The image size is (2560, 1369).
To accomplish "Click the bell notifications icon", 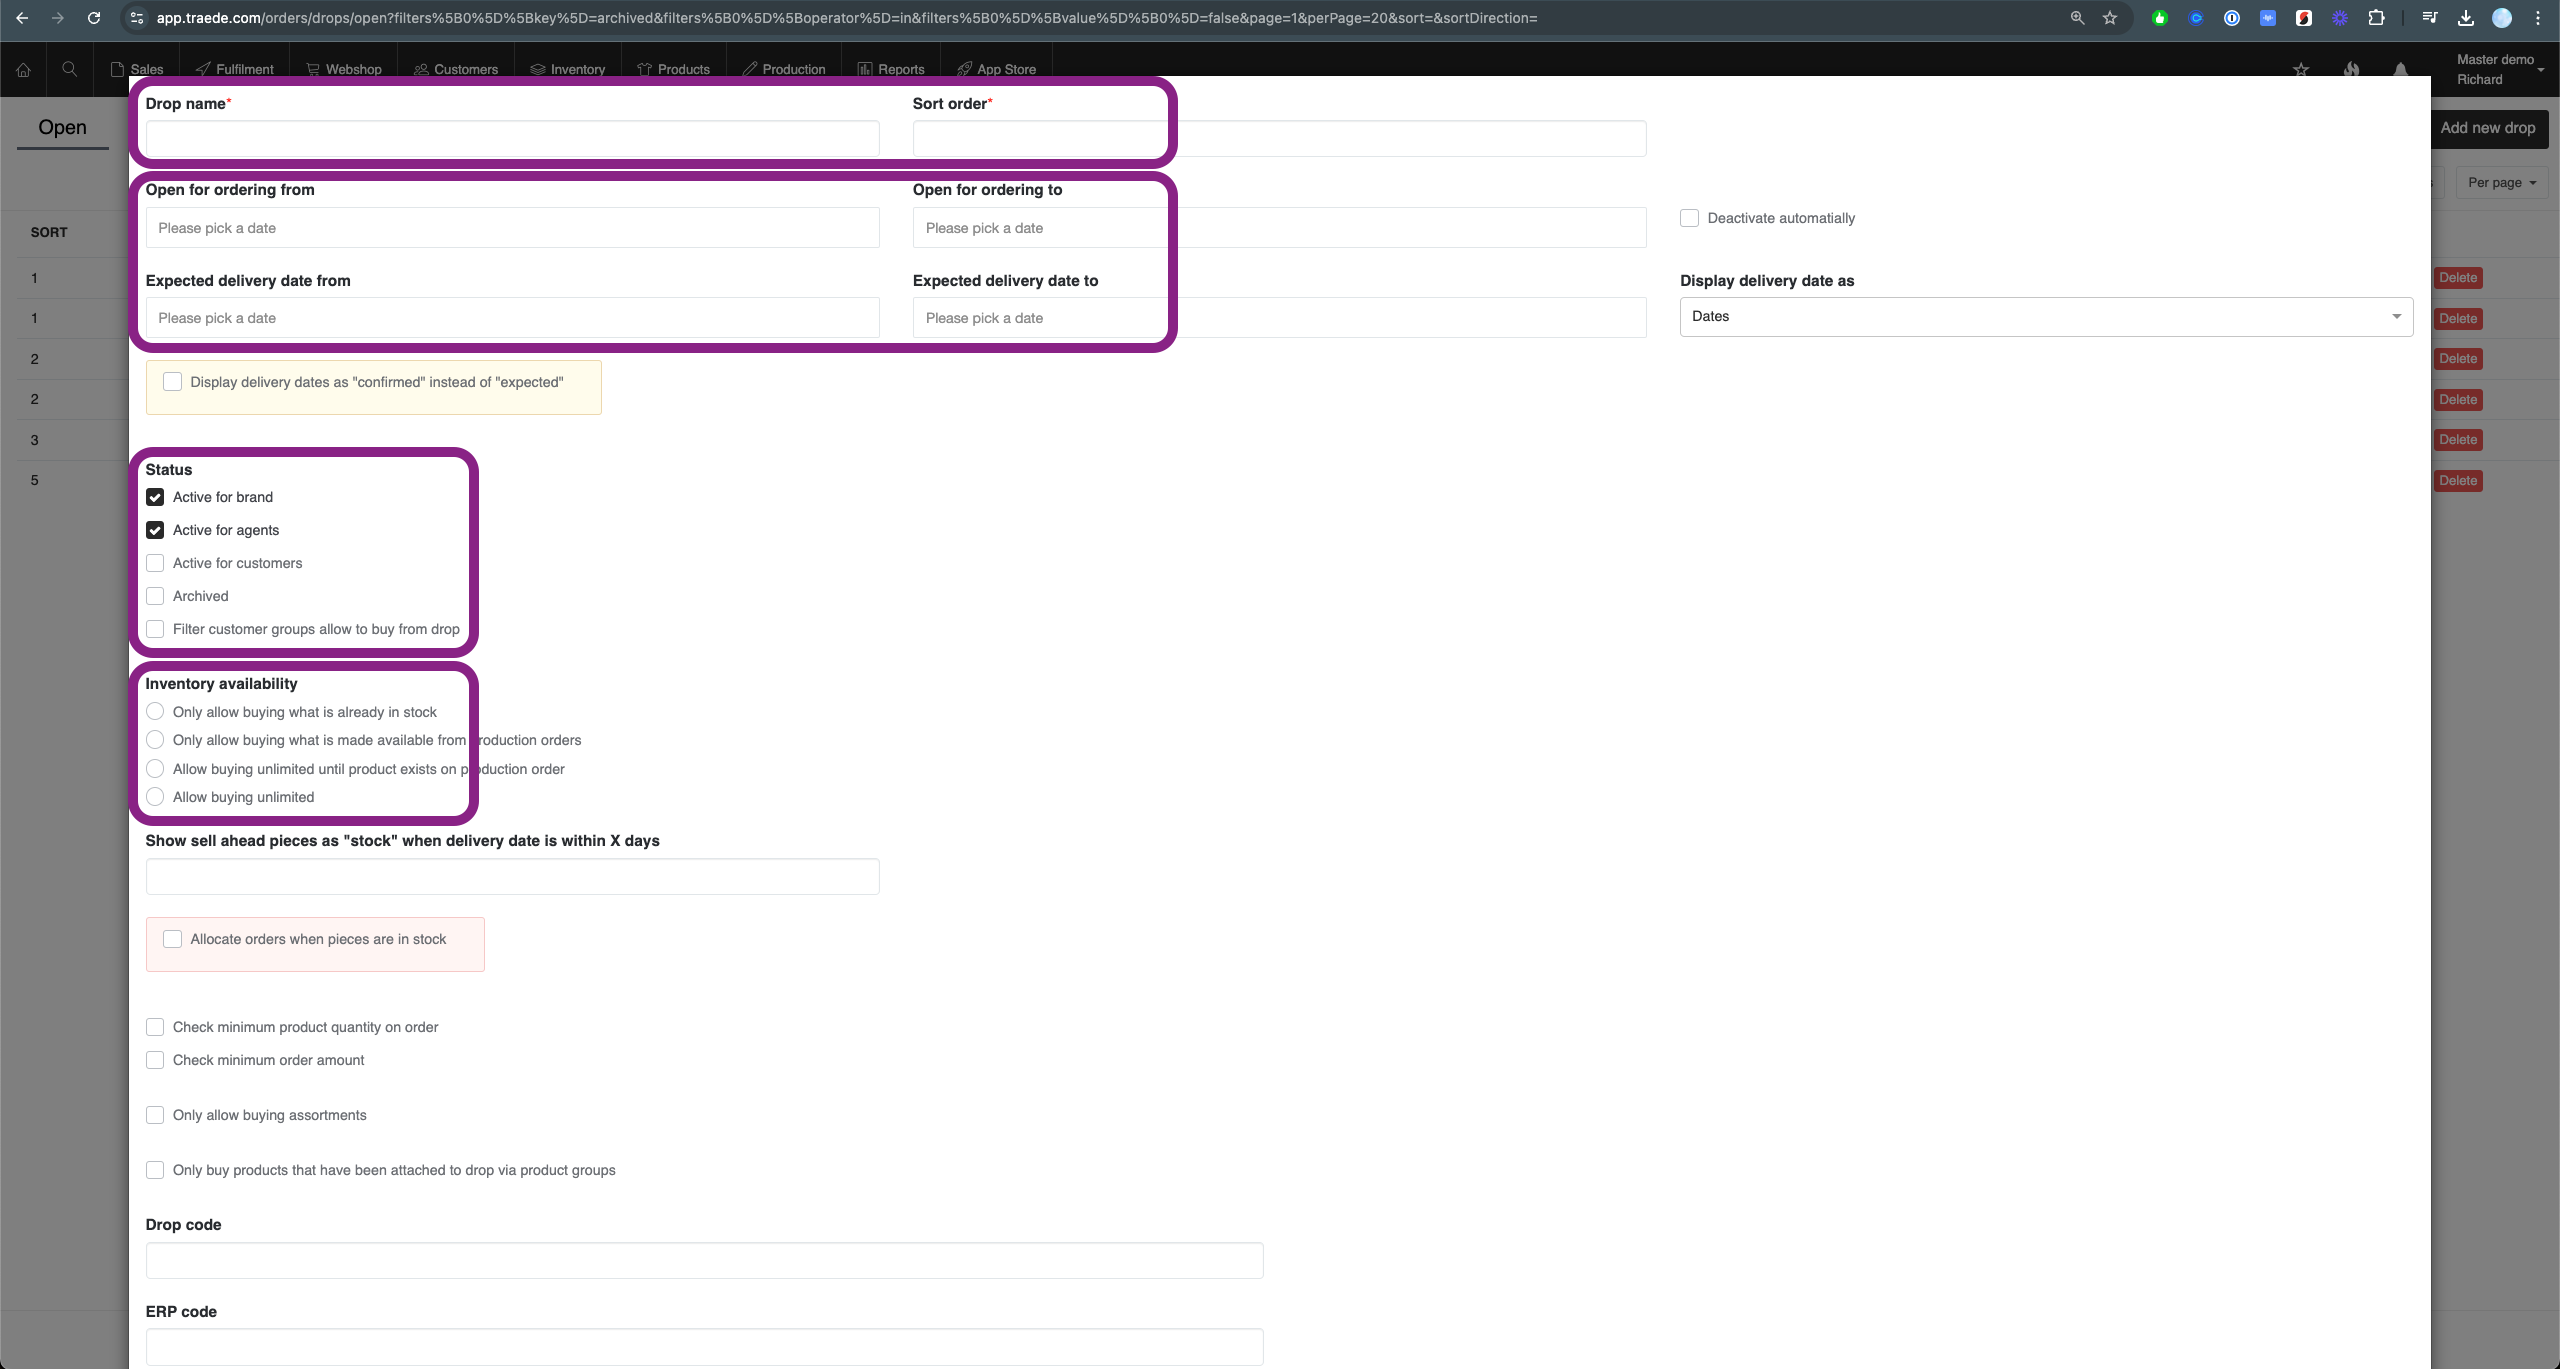I will (2401, 69).
